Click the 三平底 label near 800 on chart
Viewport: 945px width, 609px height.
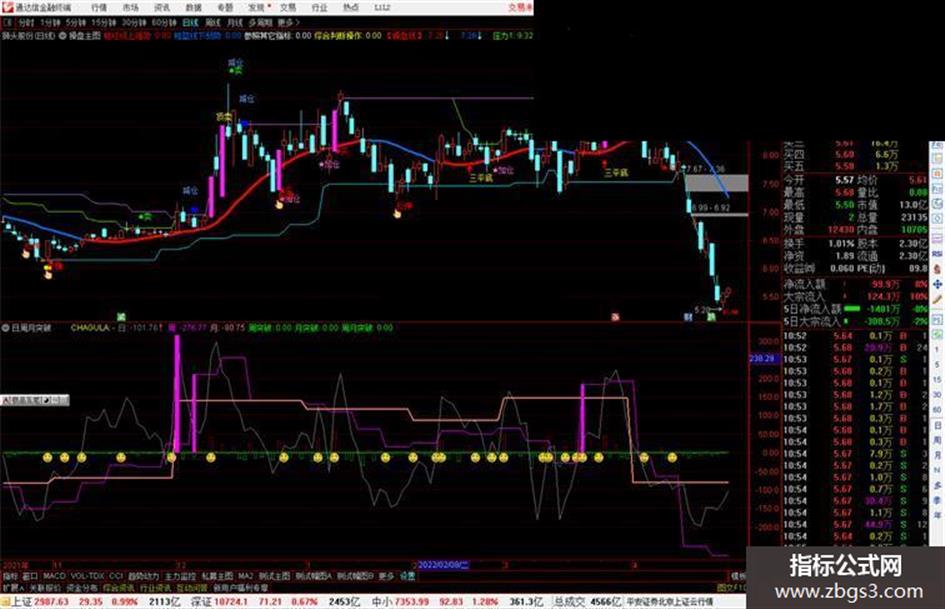point(481,178)
